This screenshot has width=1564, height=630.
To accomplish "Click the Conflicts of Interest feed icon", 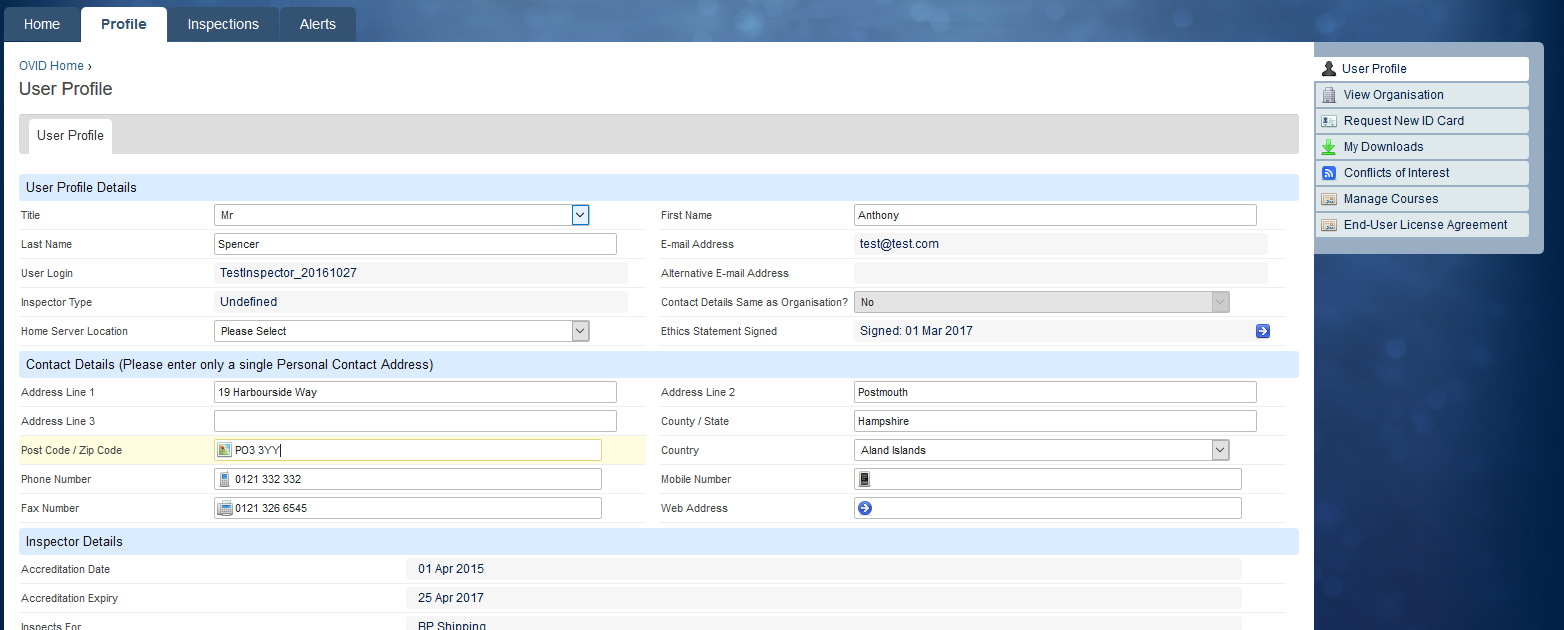I will [1329, 173].
